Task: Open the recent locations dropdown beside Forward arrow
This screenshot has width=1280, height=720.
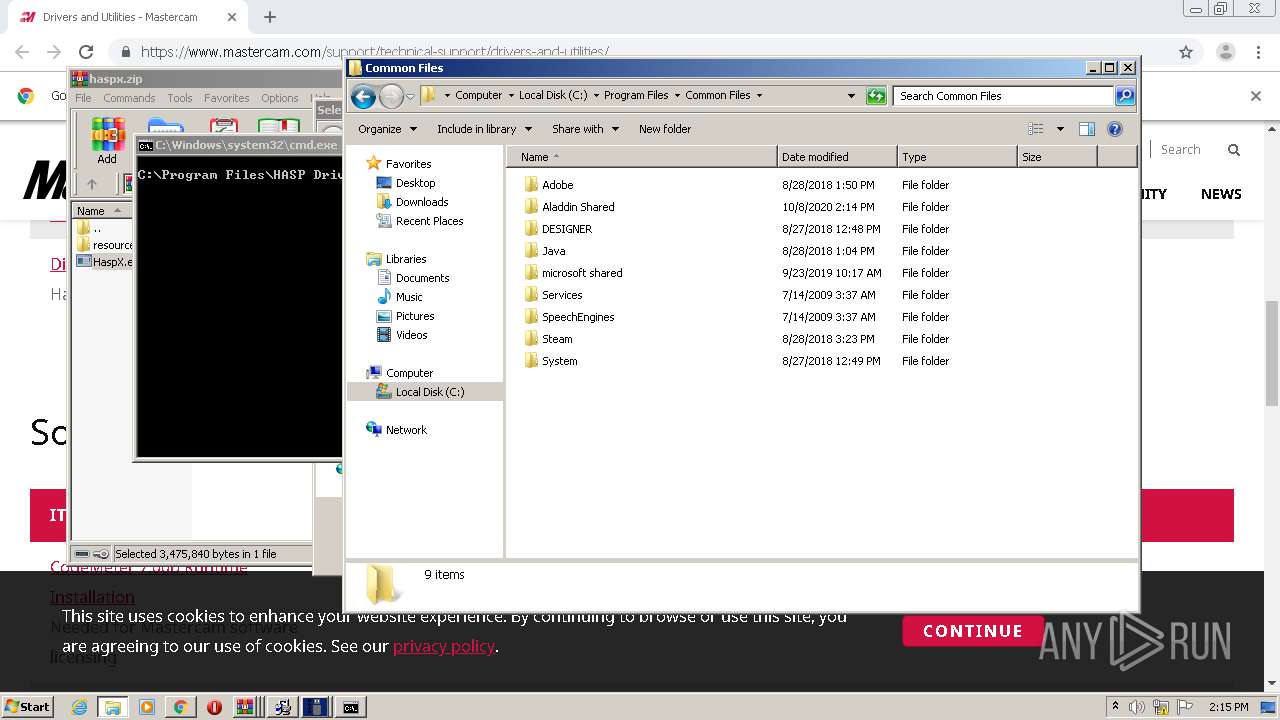Action: click(x=410, y=97)
